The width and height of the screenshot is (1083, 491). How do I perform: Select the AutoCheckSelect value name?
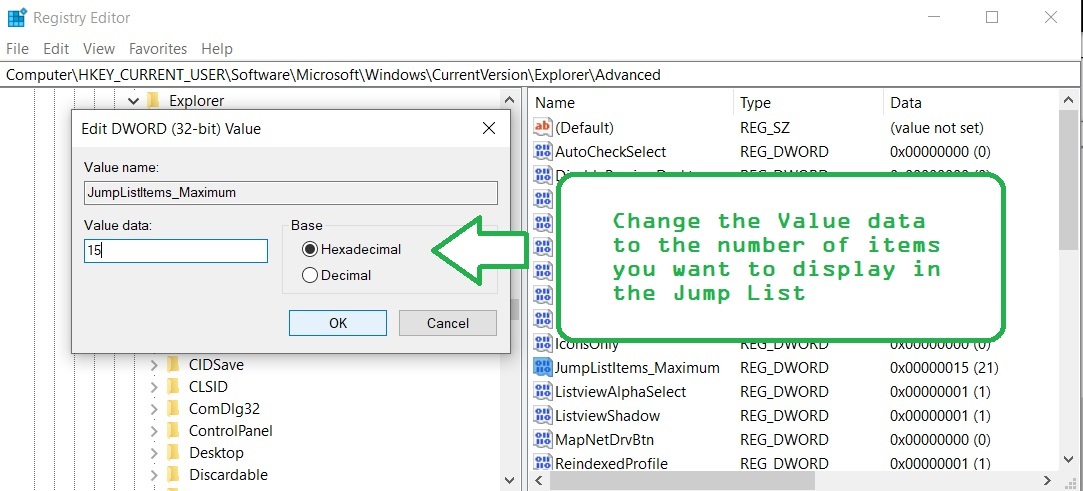pos(611,151)
